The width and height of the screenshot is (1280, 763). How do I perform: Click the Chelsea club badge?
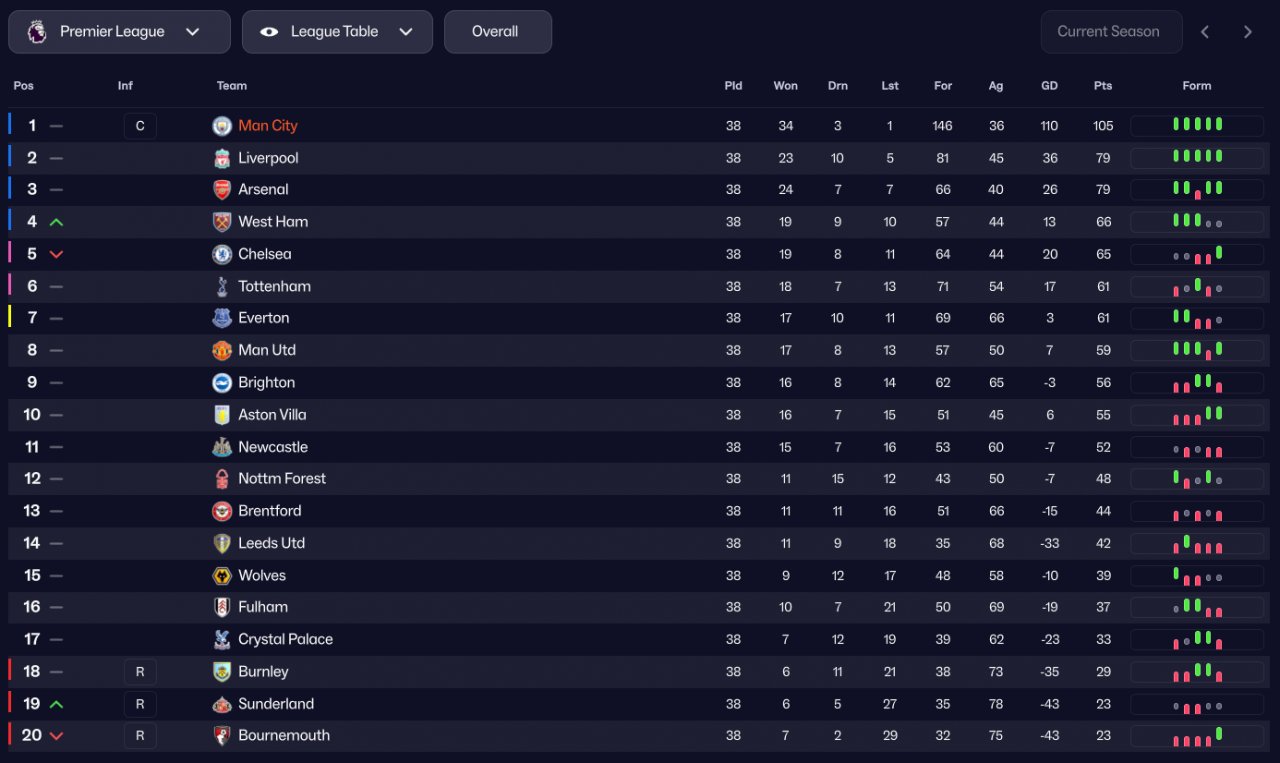point(222,254)
